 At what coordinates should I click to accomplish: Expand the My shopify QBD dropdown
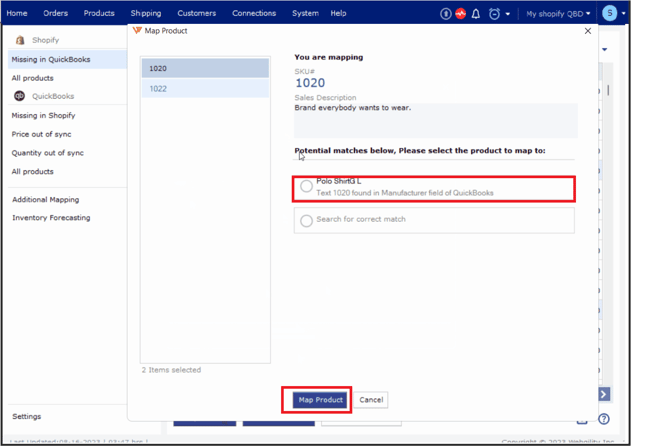pos(558,13)
